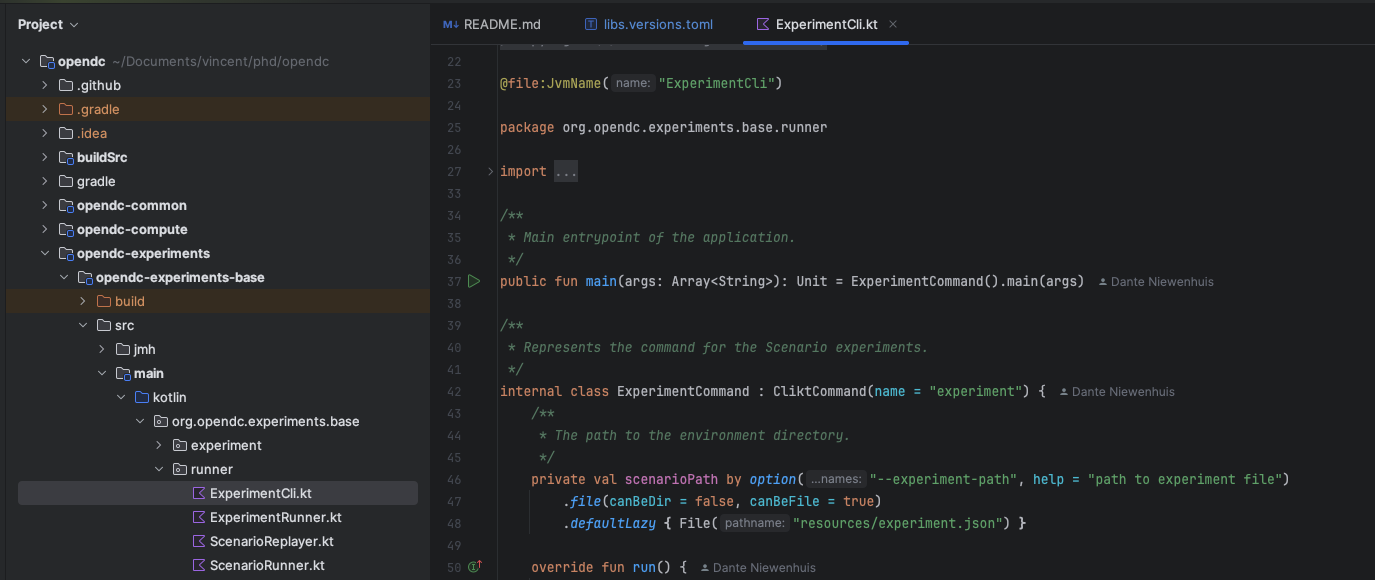Click the opendc project root module icon

(48, 61)
